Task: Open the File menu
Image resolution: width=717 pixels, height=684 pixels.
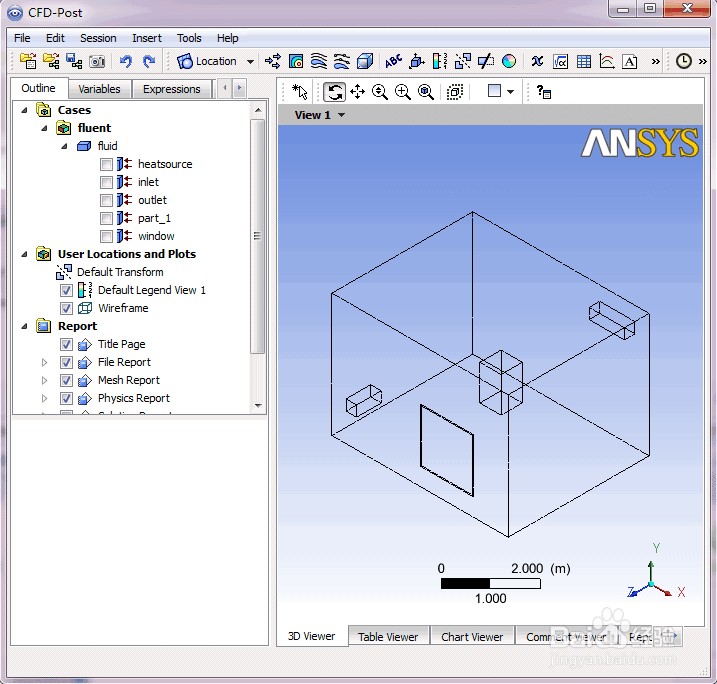Action: (22, 38)
